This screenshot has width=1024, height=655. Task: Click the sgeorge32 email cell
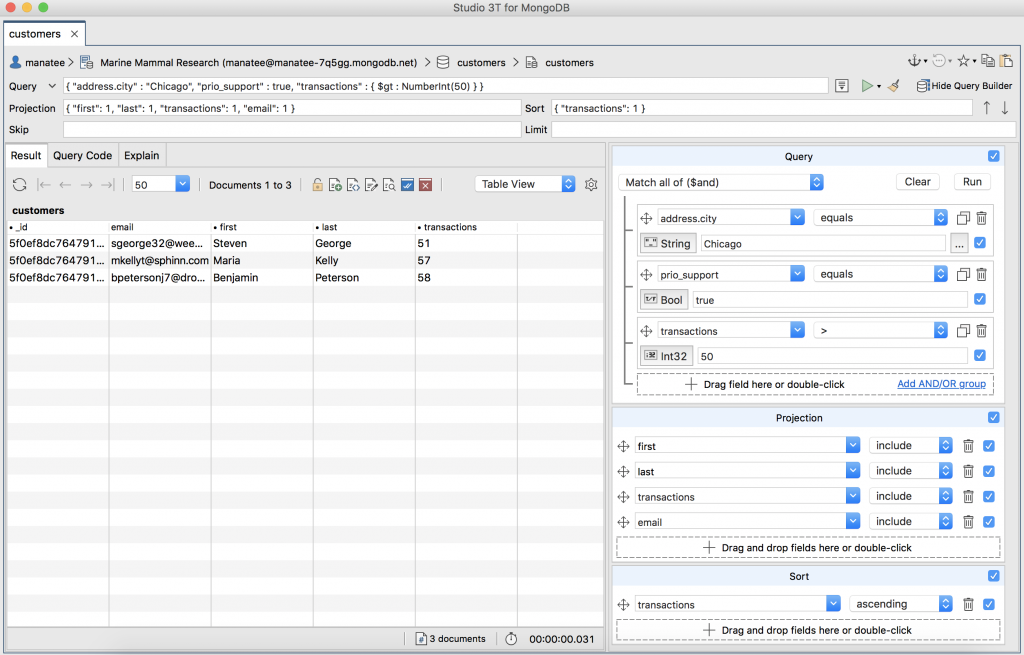[x=159, y=244]
